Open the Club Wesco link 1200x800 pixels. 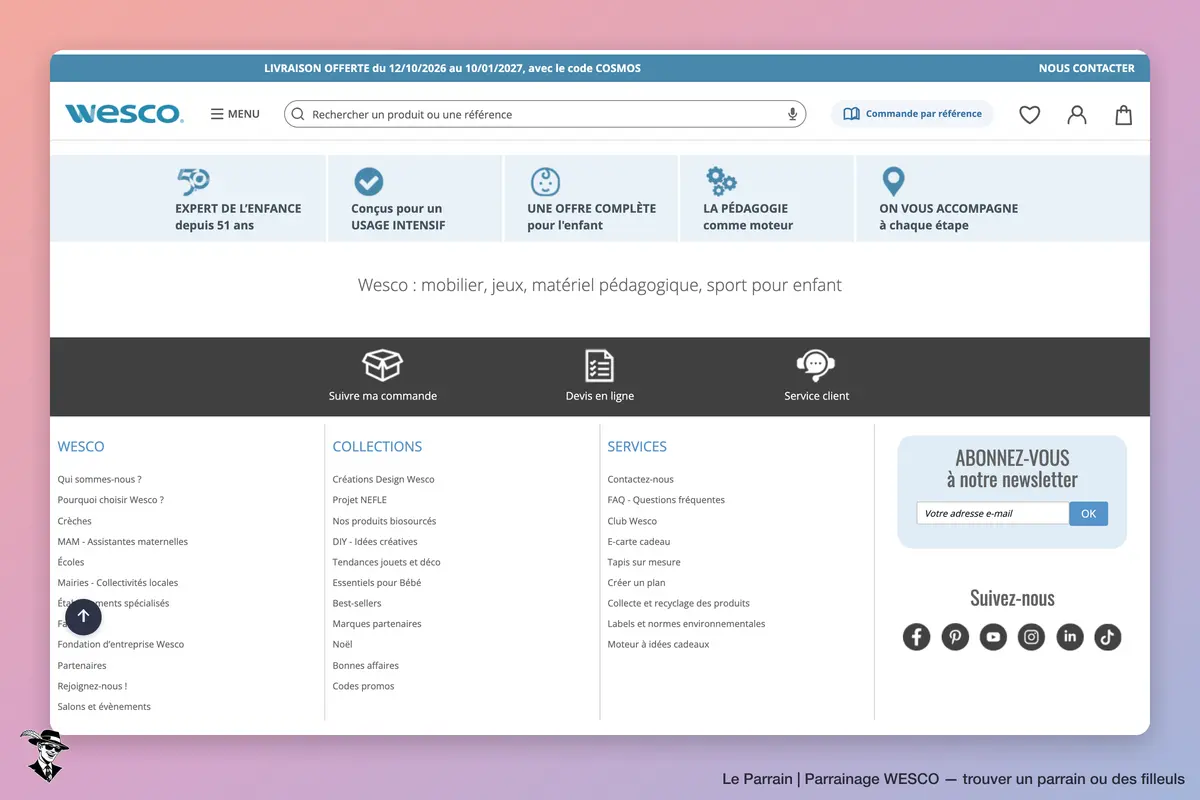[633, 521]
